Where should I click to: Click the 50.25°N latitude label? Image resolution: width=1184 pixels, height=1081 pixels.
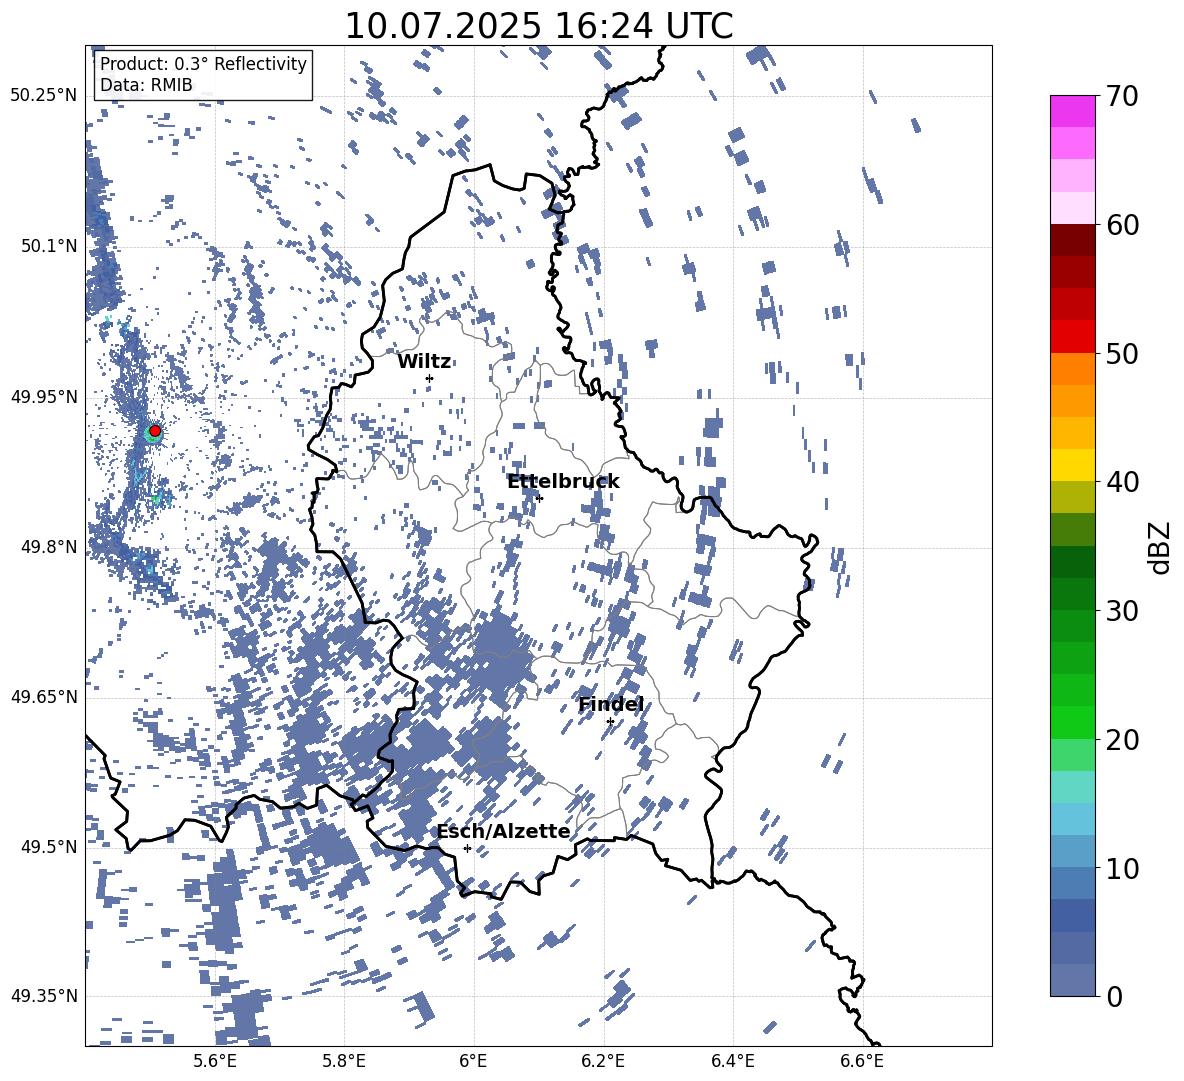(44, 96)
